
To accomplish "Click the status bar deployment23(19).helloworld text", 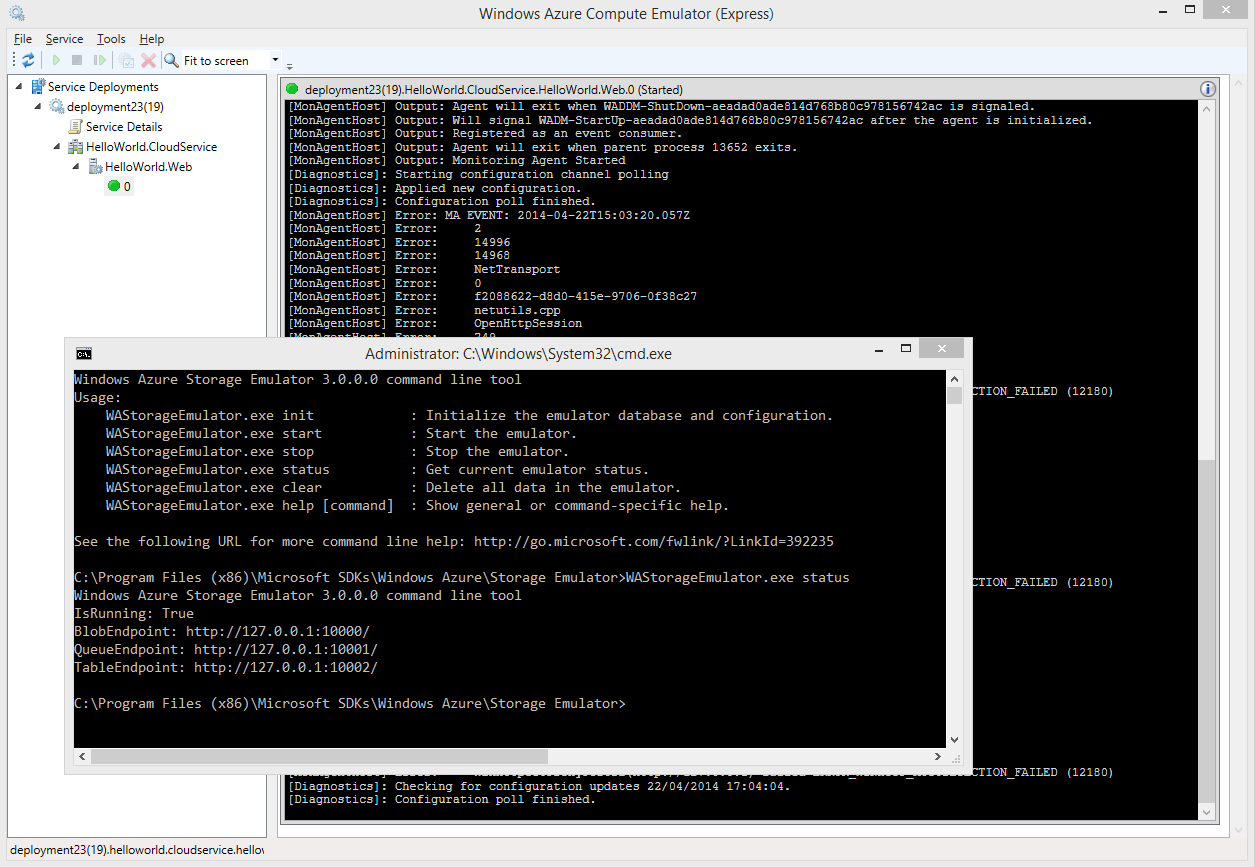I will tap(137, 850).
